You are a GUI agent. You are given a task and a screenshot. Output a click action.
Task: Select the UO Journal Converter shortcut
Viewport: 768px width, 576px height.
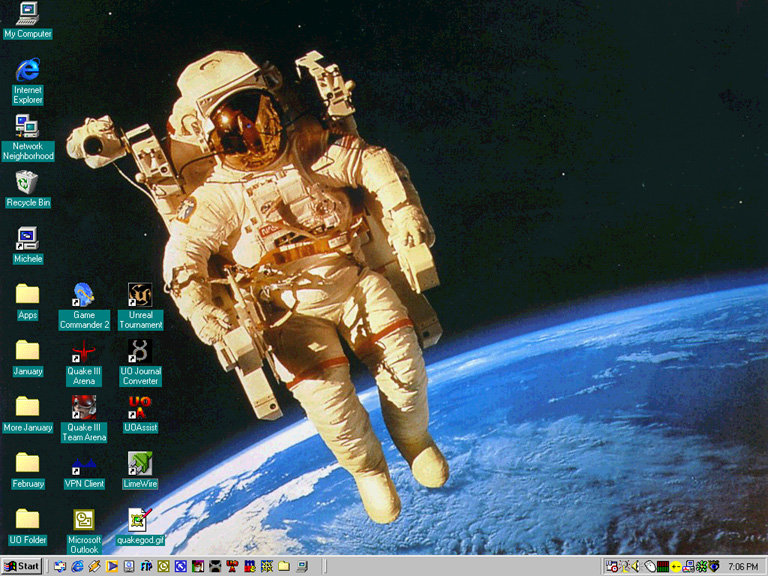click(141, 362)
